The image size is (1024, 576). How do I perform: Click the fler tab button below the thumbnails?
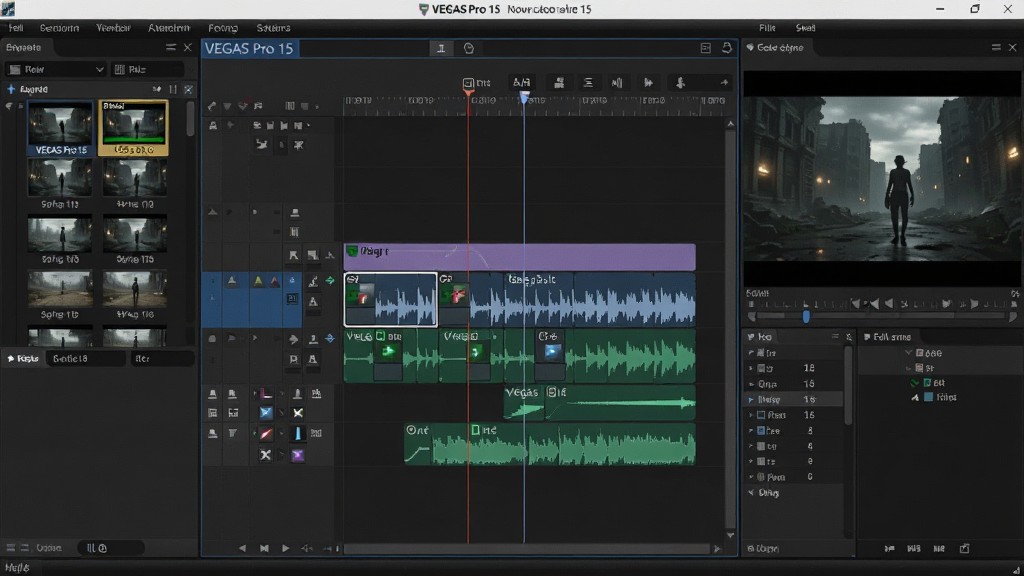pos(162,359)
